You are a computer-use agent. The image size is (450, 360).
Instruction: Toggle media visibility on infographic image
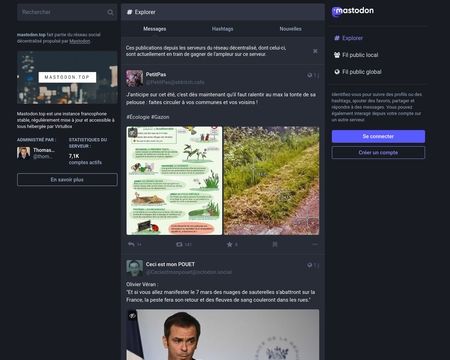pos(133,132)
